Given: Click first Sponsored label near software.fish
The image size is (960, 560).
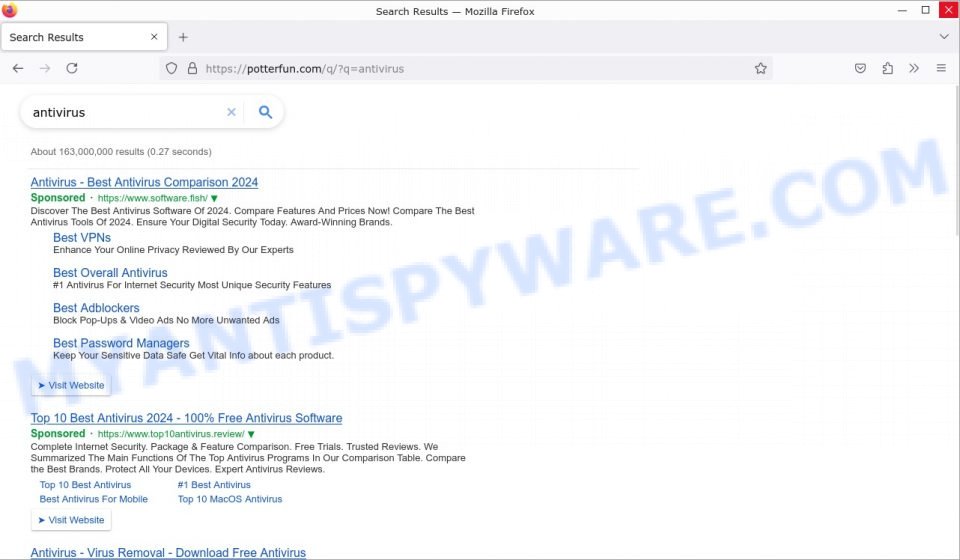Looking at the screenshot, I should click(x=58, y=198).
